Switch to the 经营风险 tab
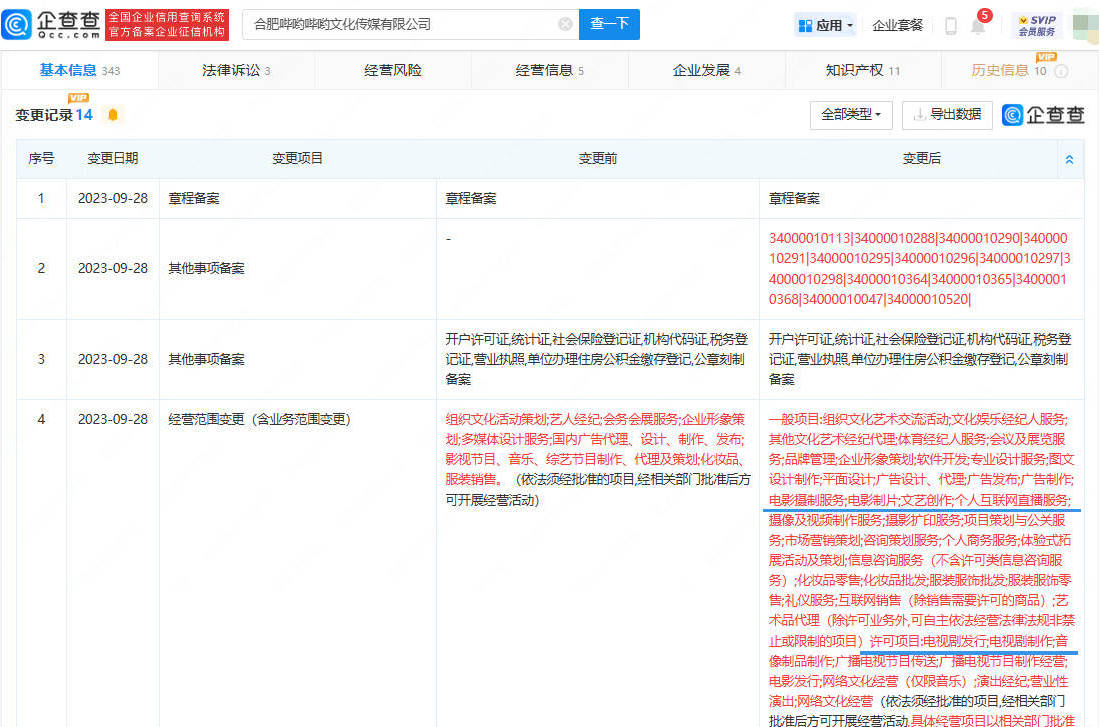Image resolution: width=1099 pixels, height=727 pixels. pos(393,70)
